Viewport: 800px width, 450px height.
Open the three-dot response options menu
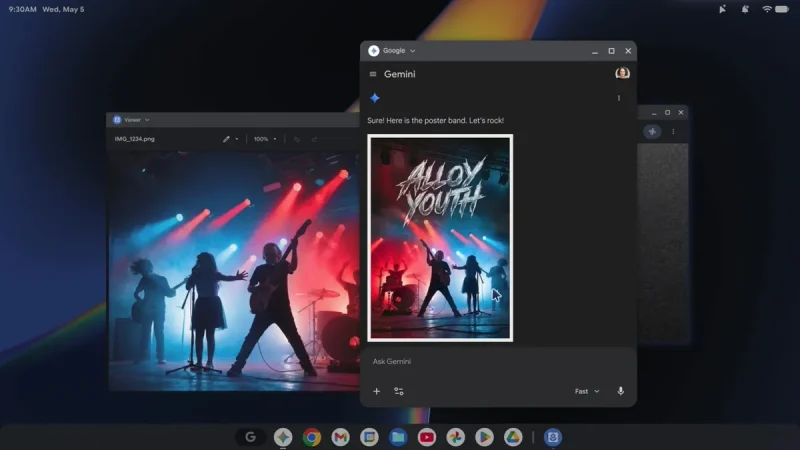tap(619, 98)
